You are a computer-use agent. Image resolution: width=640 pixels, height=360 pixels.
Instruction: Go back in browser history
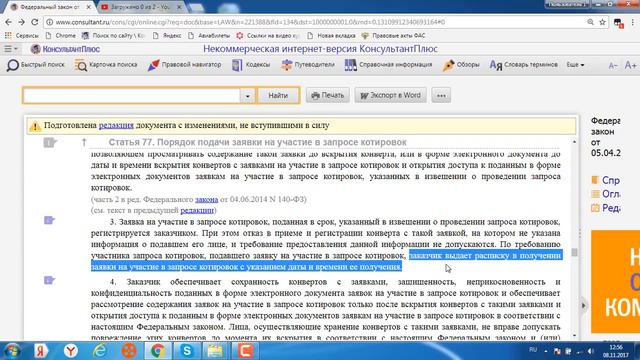tap(9, 22)
